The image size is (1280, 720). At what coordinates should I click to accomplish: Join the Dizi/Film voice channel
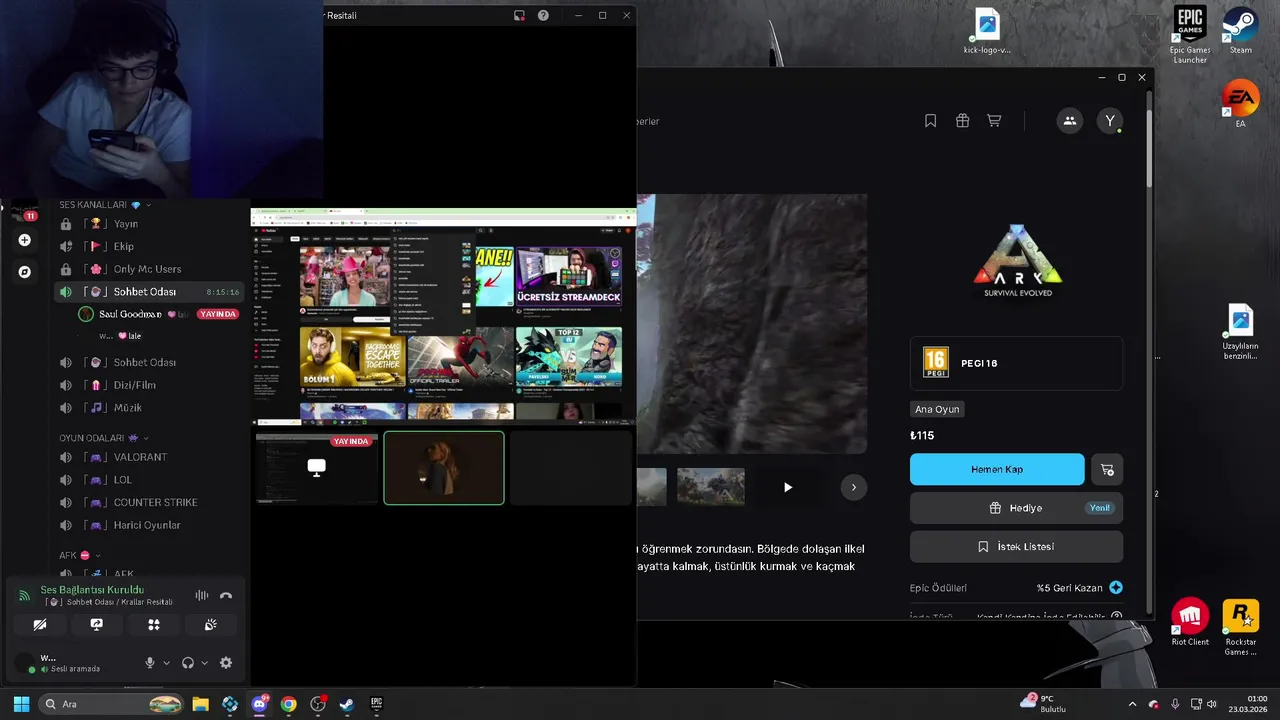click(148, 385)
